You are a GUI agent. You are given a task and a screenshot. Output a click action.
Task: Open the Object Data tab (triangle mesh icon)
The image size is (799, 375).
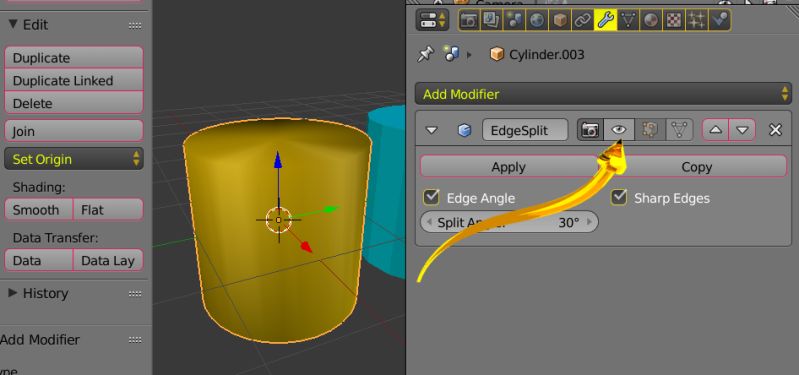628,20
